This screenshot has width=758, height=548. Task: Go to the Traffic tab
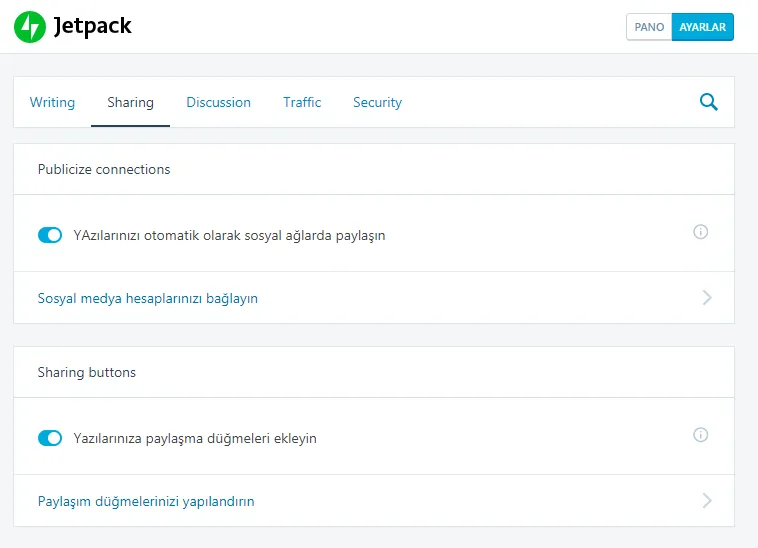pos(302,102)
